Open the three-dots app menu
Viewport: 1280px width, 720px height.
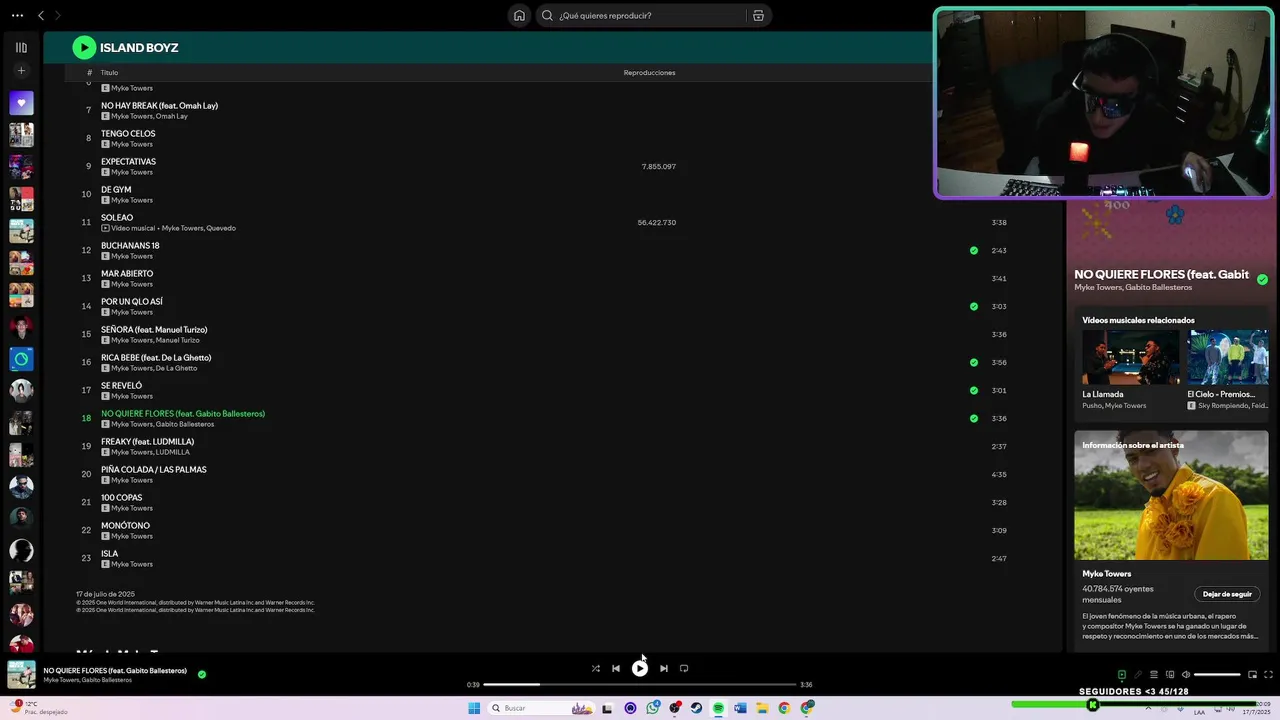click(17, 15)
